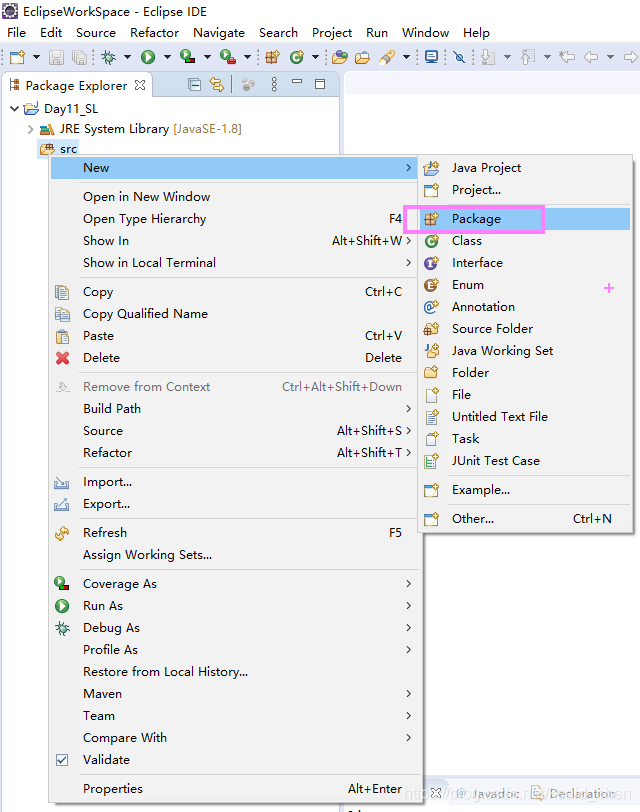640x812 pixels.
Task: Click Delete in context menu
Action: tap(234, 357)
